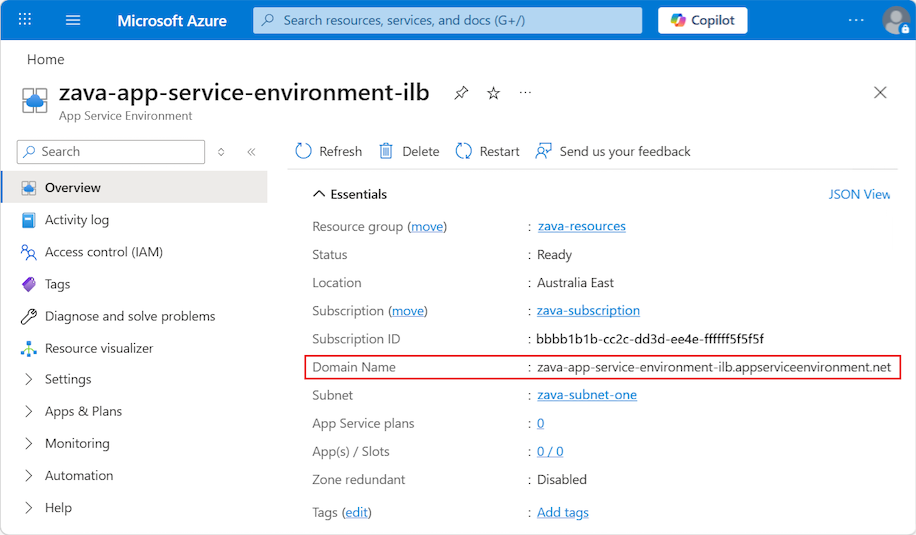The image size is (916, 535).
Task: Focus the sidebar menu Search field
Action: coord(111,152)
